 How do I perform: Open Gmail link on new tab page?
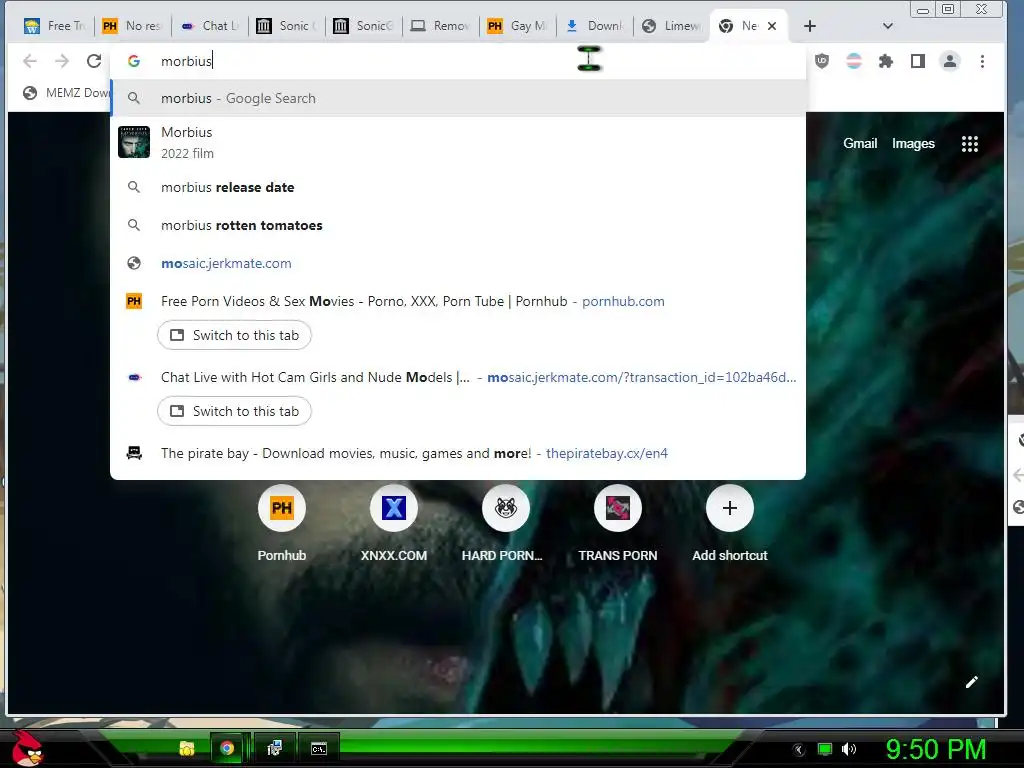(859, 144)
